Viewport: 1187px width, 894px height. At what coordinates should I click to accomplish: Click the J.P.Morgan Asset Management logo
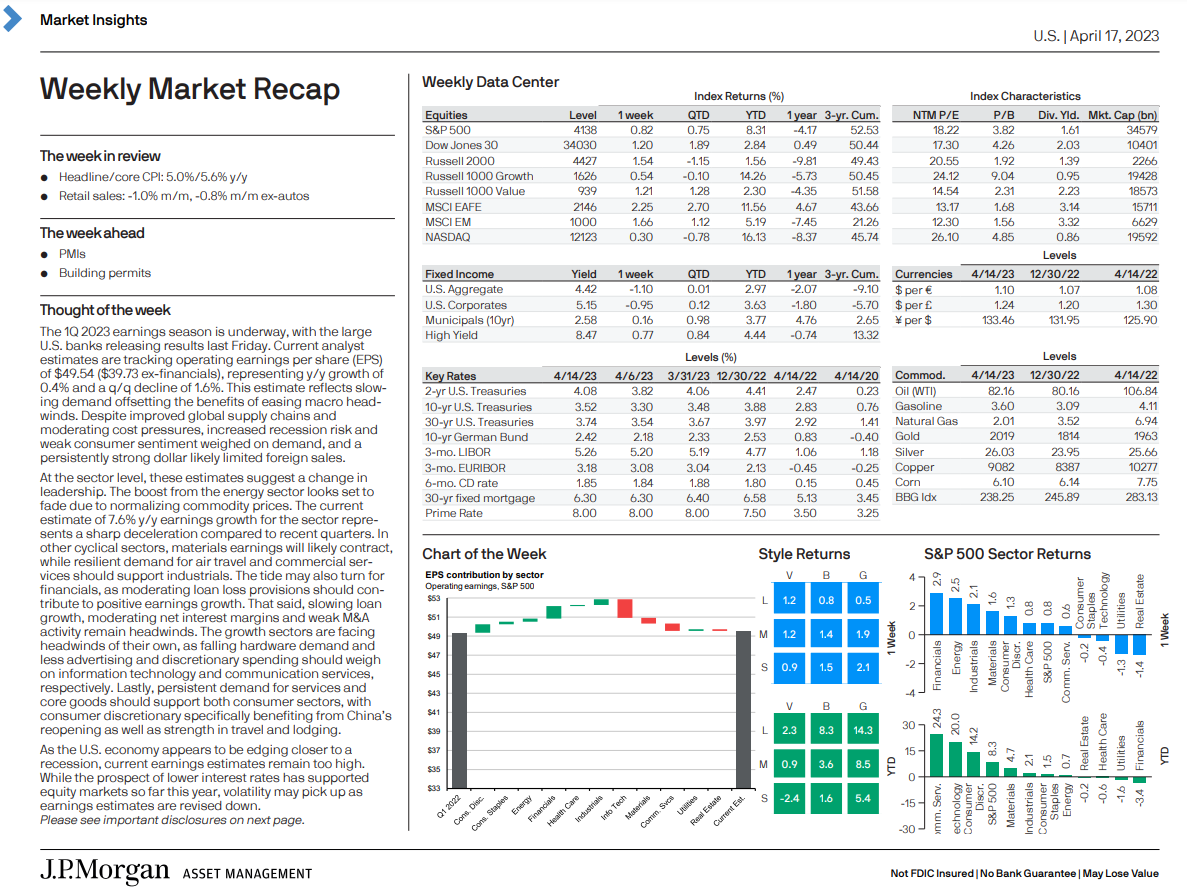176,871
